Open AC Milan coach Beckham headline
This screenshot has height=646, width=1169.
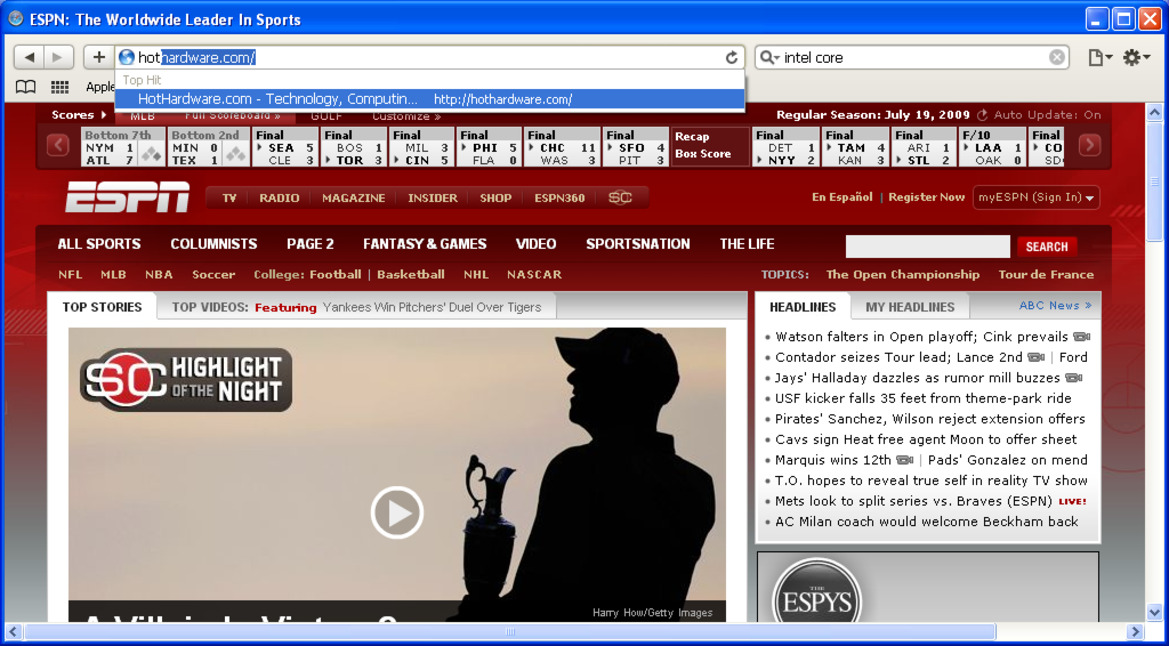927,521
